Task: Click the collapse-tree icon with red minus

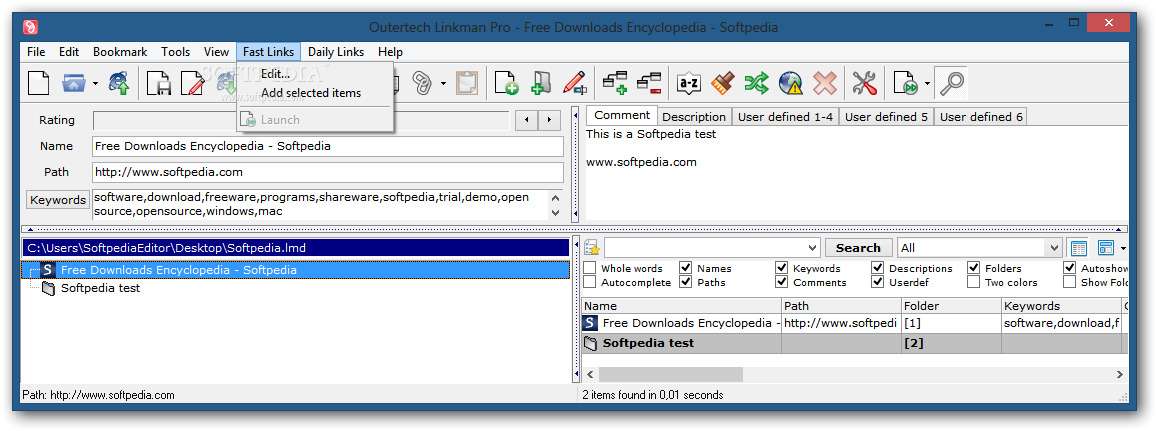Action: 649,83
